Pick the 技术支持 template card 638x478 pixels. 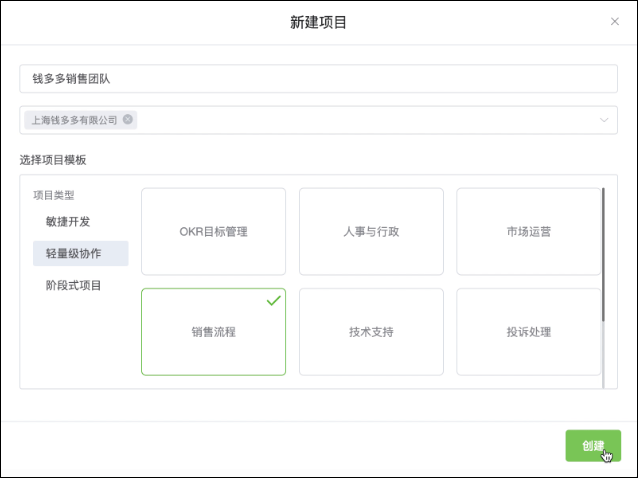[x=371, y=332]
